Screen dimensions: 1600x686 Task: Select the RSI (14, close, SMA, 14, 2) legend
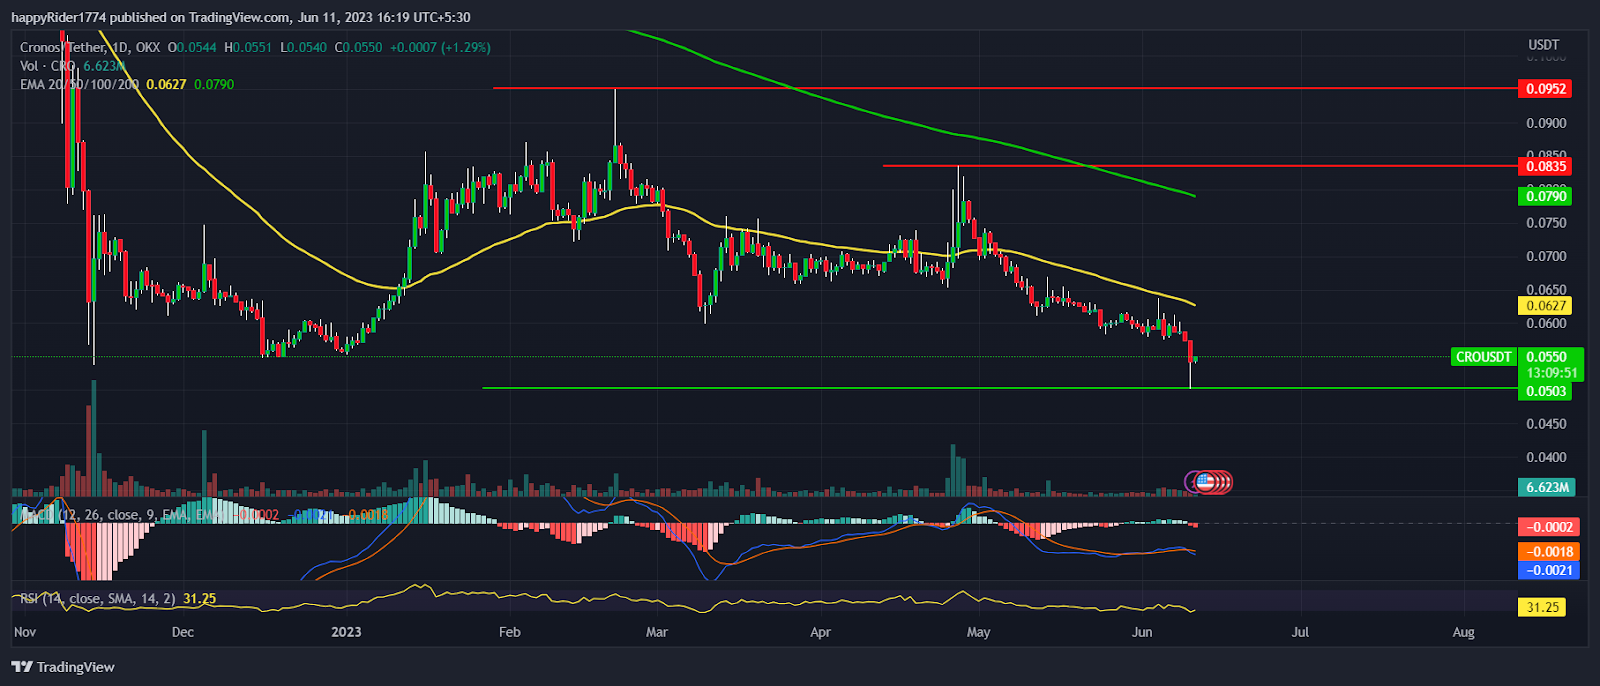(x=98, y=599)
